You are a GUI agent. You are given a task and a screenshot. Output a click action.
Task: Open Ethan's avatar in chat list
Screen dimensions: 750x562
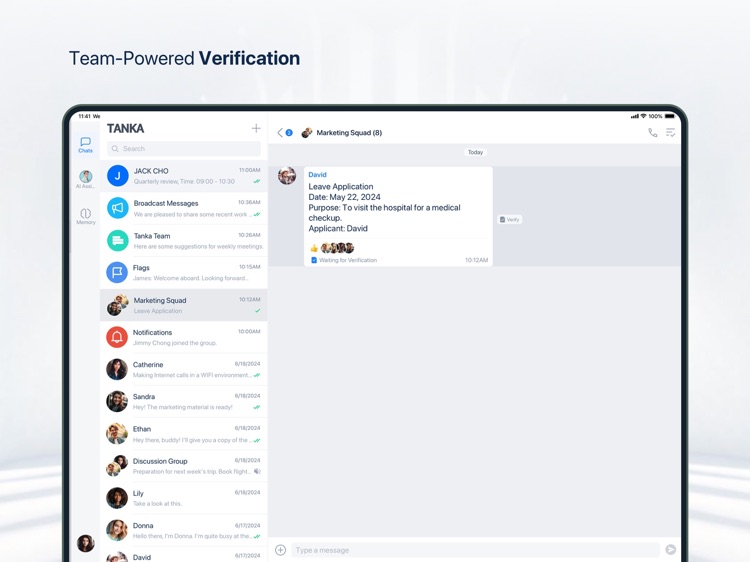point(117,434)
